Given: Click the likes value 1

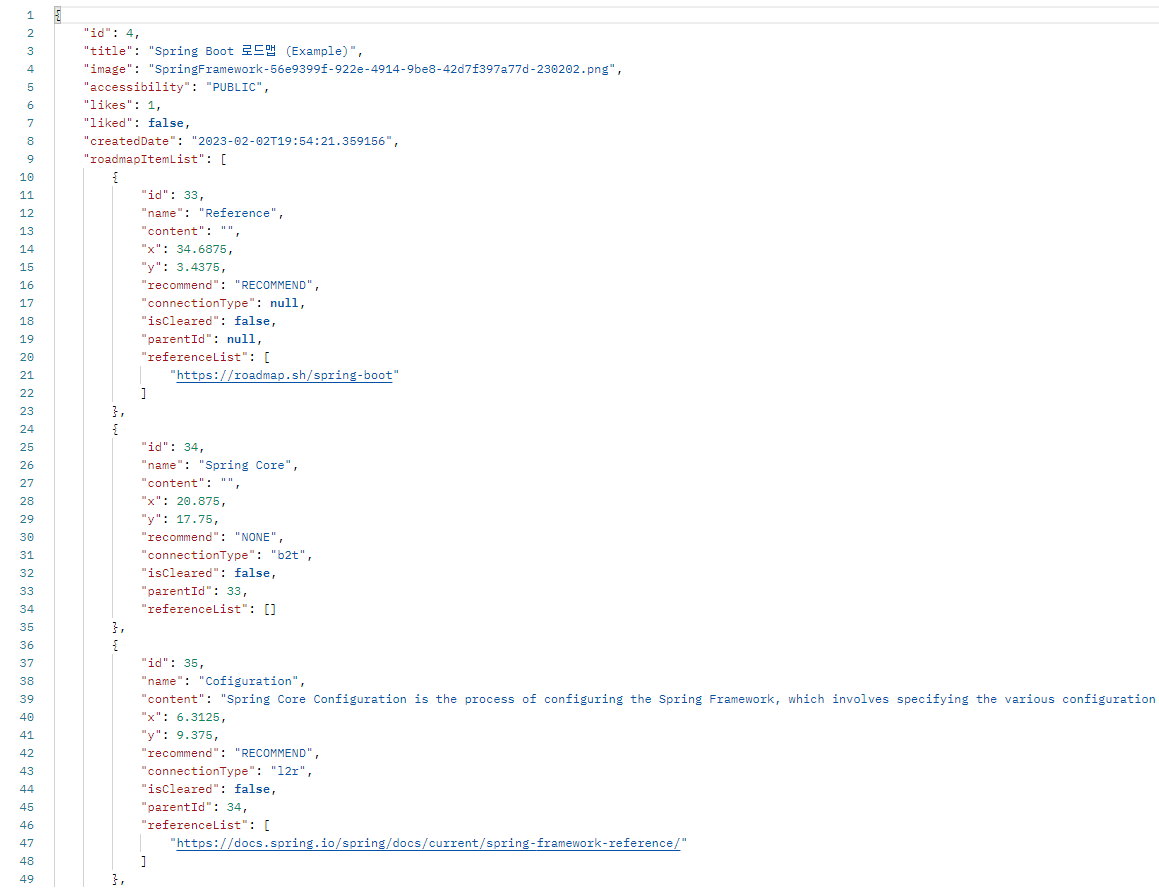Looking at the screenshot, I should coord(151,105).
